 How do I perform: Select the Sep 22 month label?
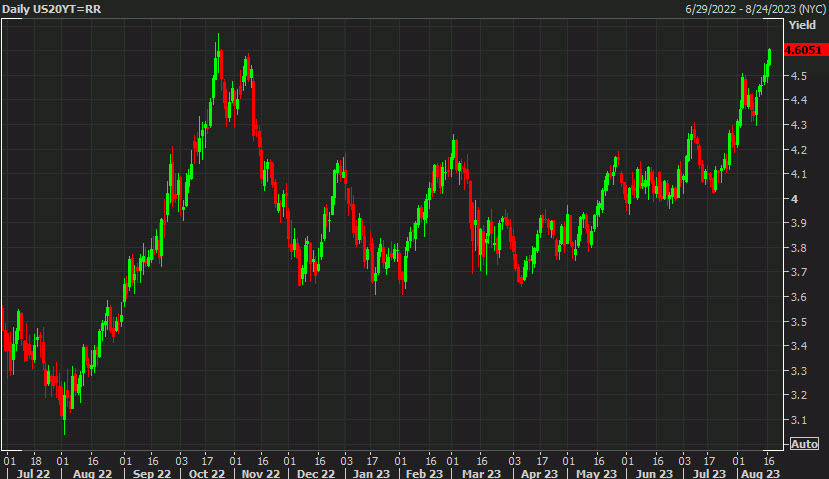[152, 473]
